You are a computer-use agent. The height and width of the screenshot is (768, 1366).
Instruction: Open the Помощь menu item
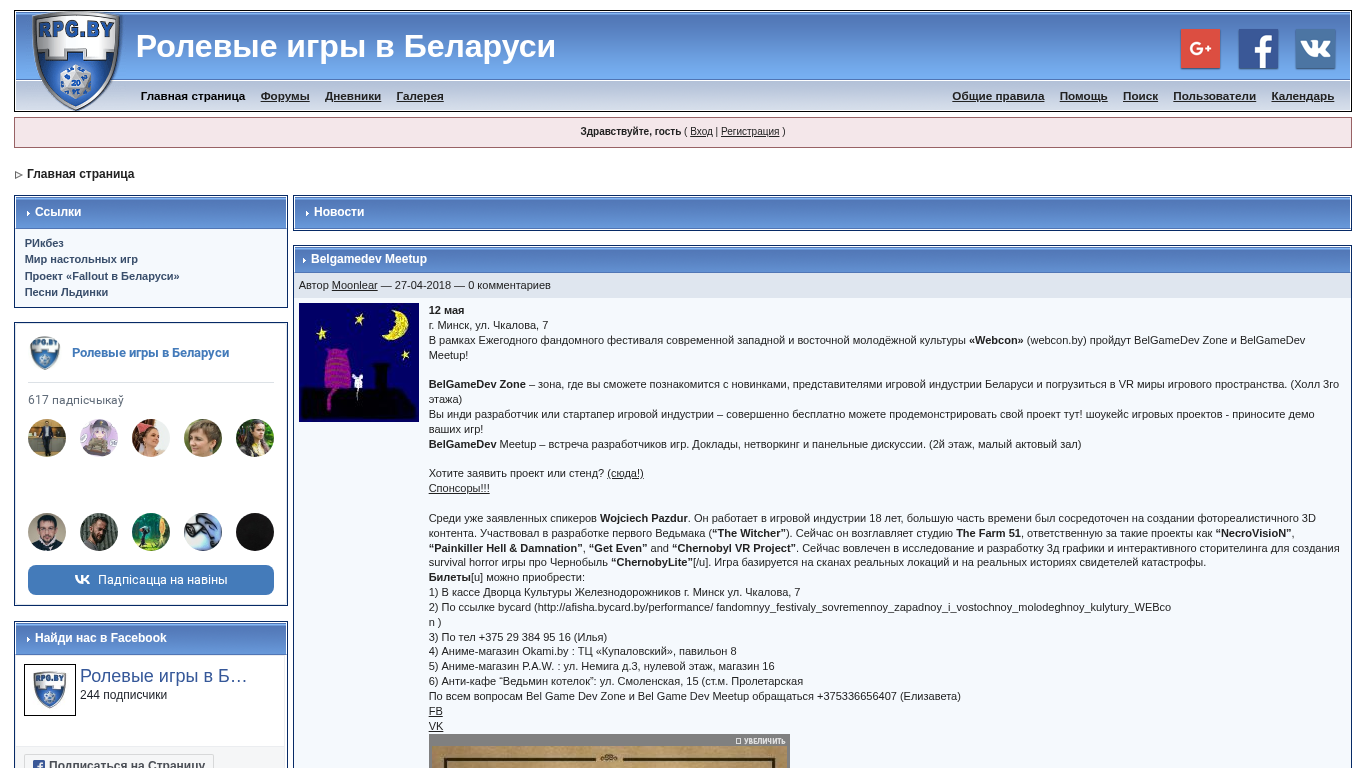(x=1084, y=96)
